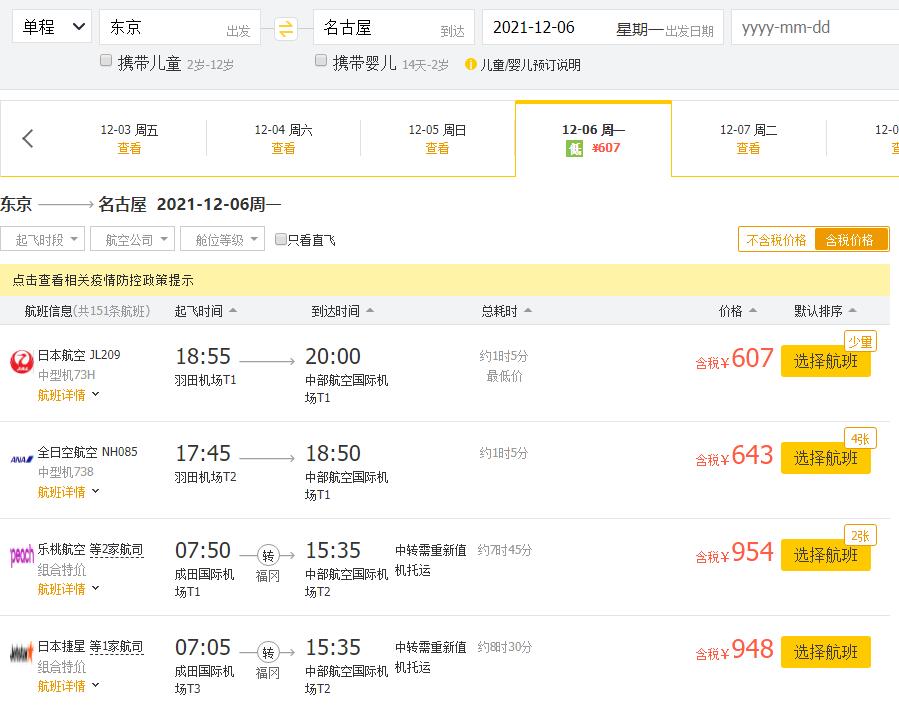This screenshot has height=705, width=899.
Task: Click the arrival city field 名古屋
Action: 394,27
